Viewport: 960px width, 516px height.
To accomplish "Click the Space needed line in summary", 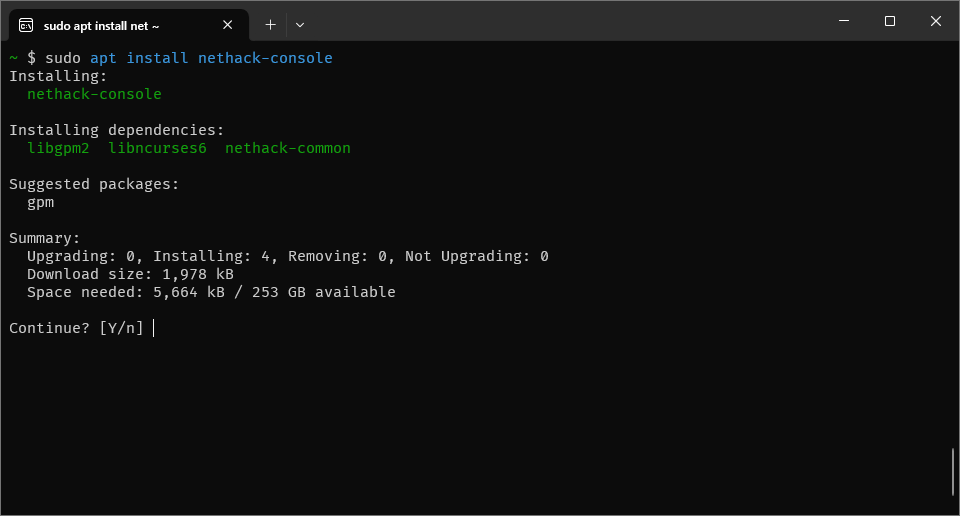I will [x=211, y=292].
